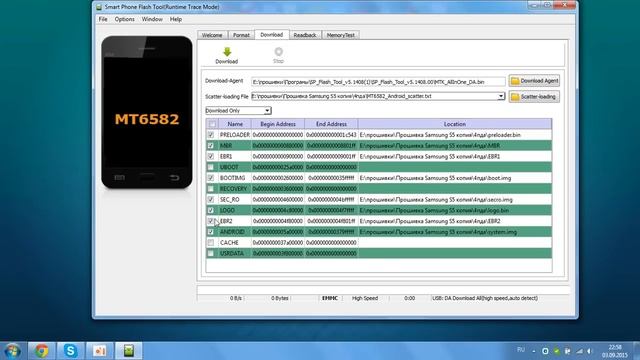The width and height of the screenshot is (640, 360).
Task: Open the MemoryTest tab
Action: coord(340,35)
